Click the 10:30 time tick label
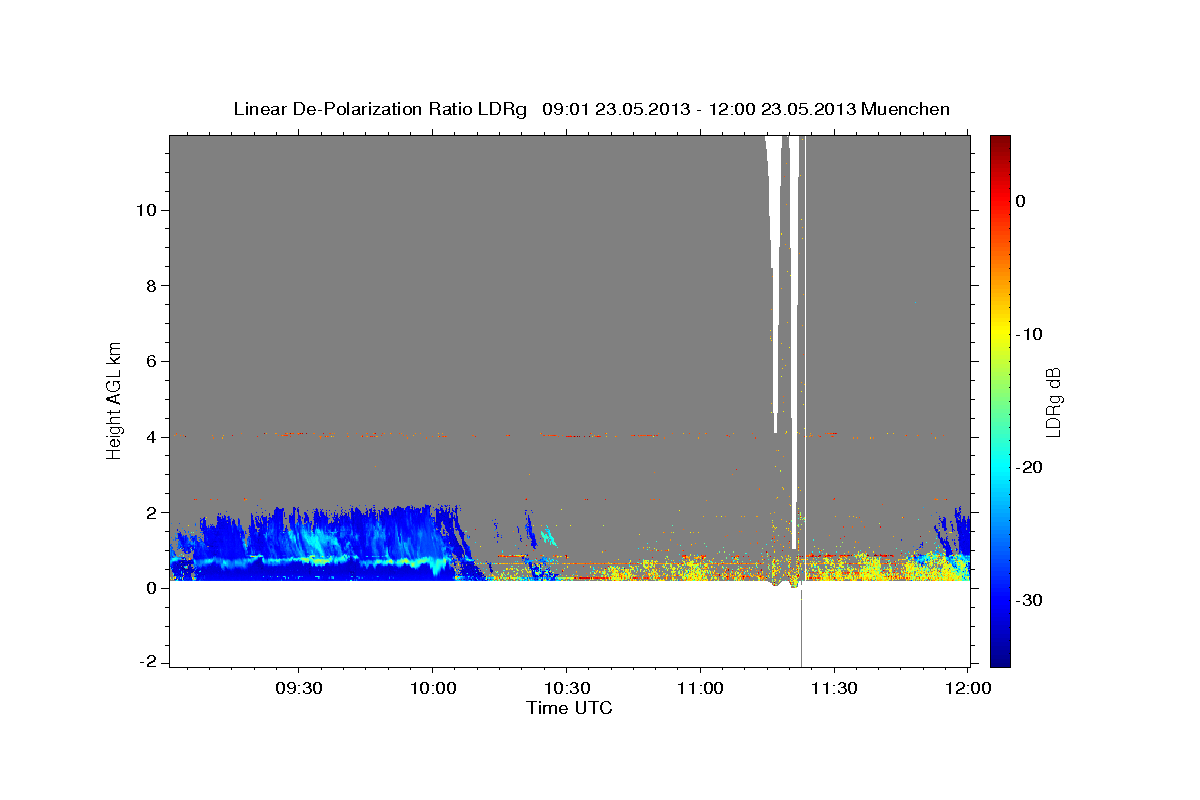 click(567, 689)
